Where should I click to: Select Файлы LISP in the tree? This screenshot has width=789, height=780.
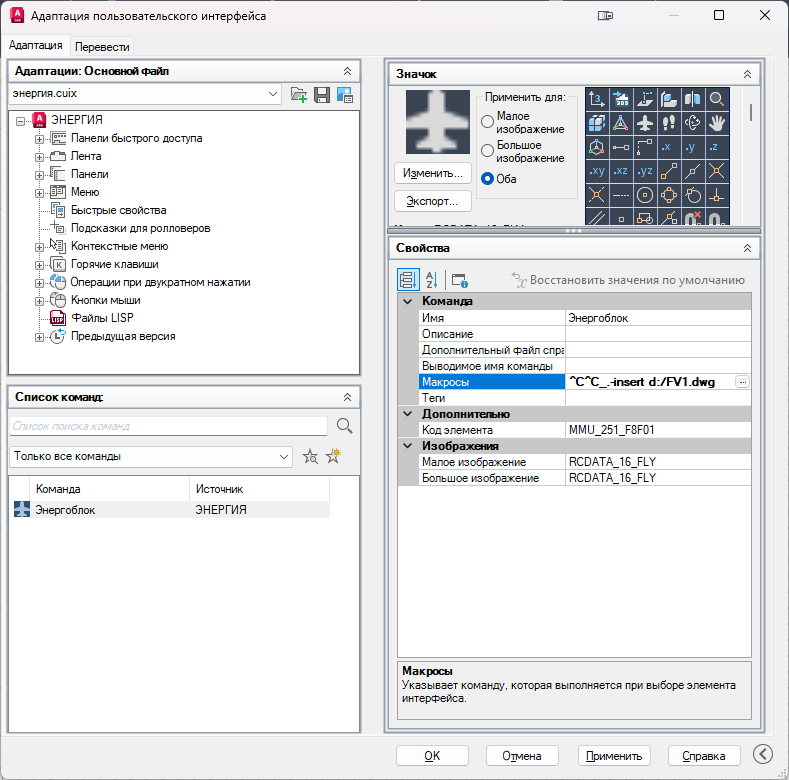pos(102,318)
